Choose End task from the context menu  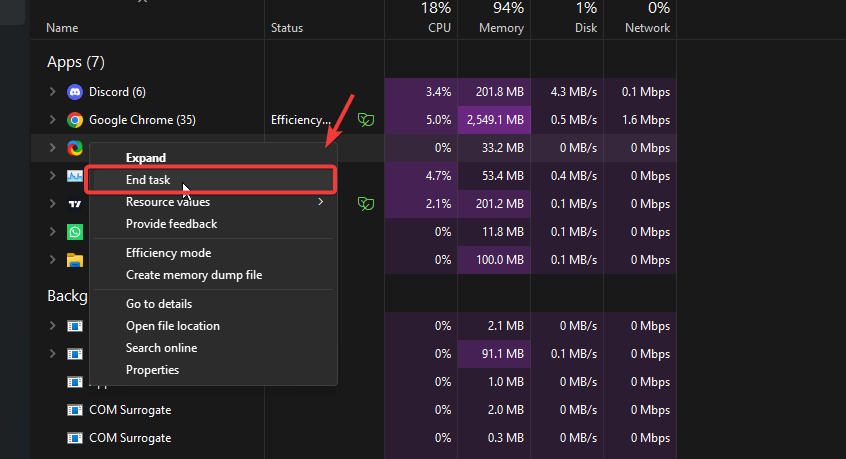pos(148,180)
